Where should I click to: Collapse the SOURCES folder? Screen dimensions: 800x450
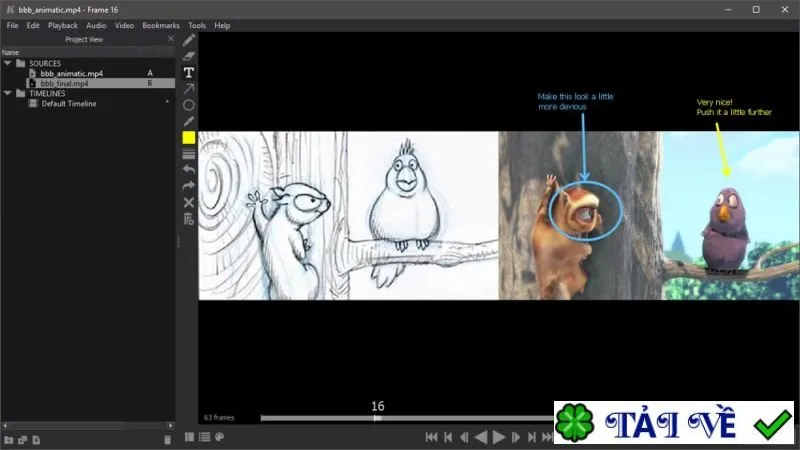(x=8, y=63)
